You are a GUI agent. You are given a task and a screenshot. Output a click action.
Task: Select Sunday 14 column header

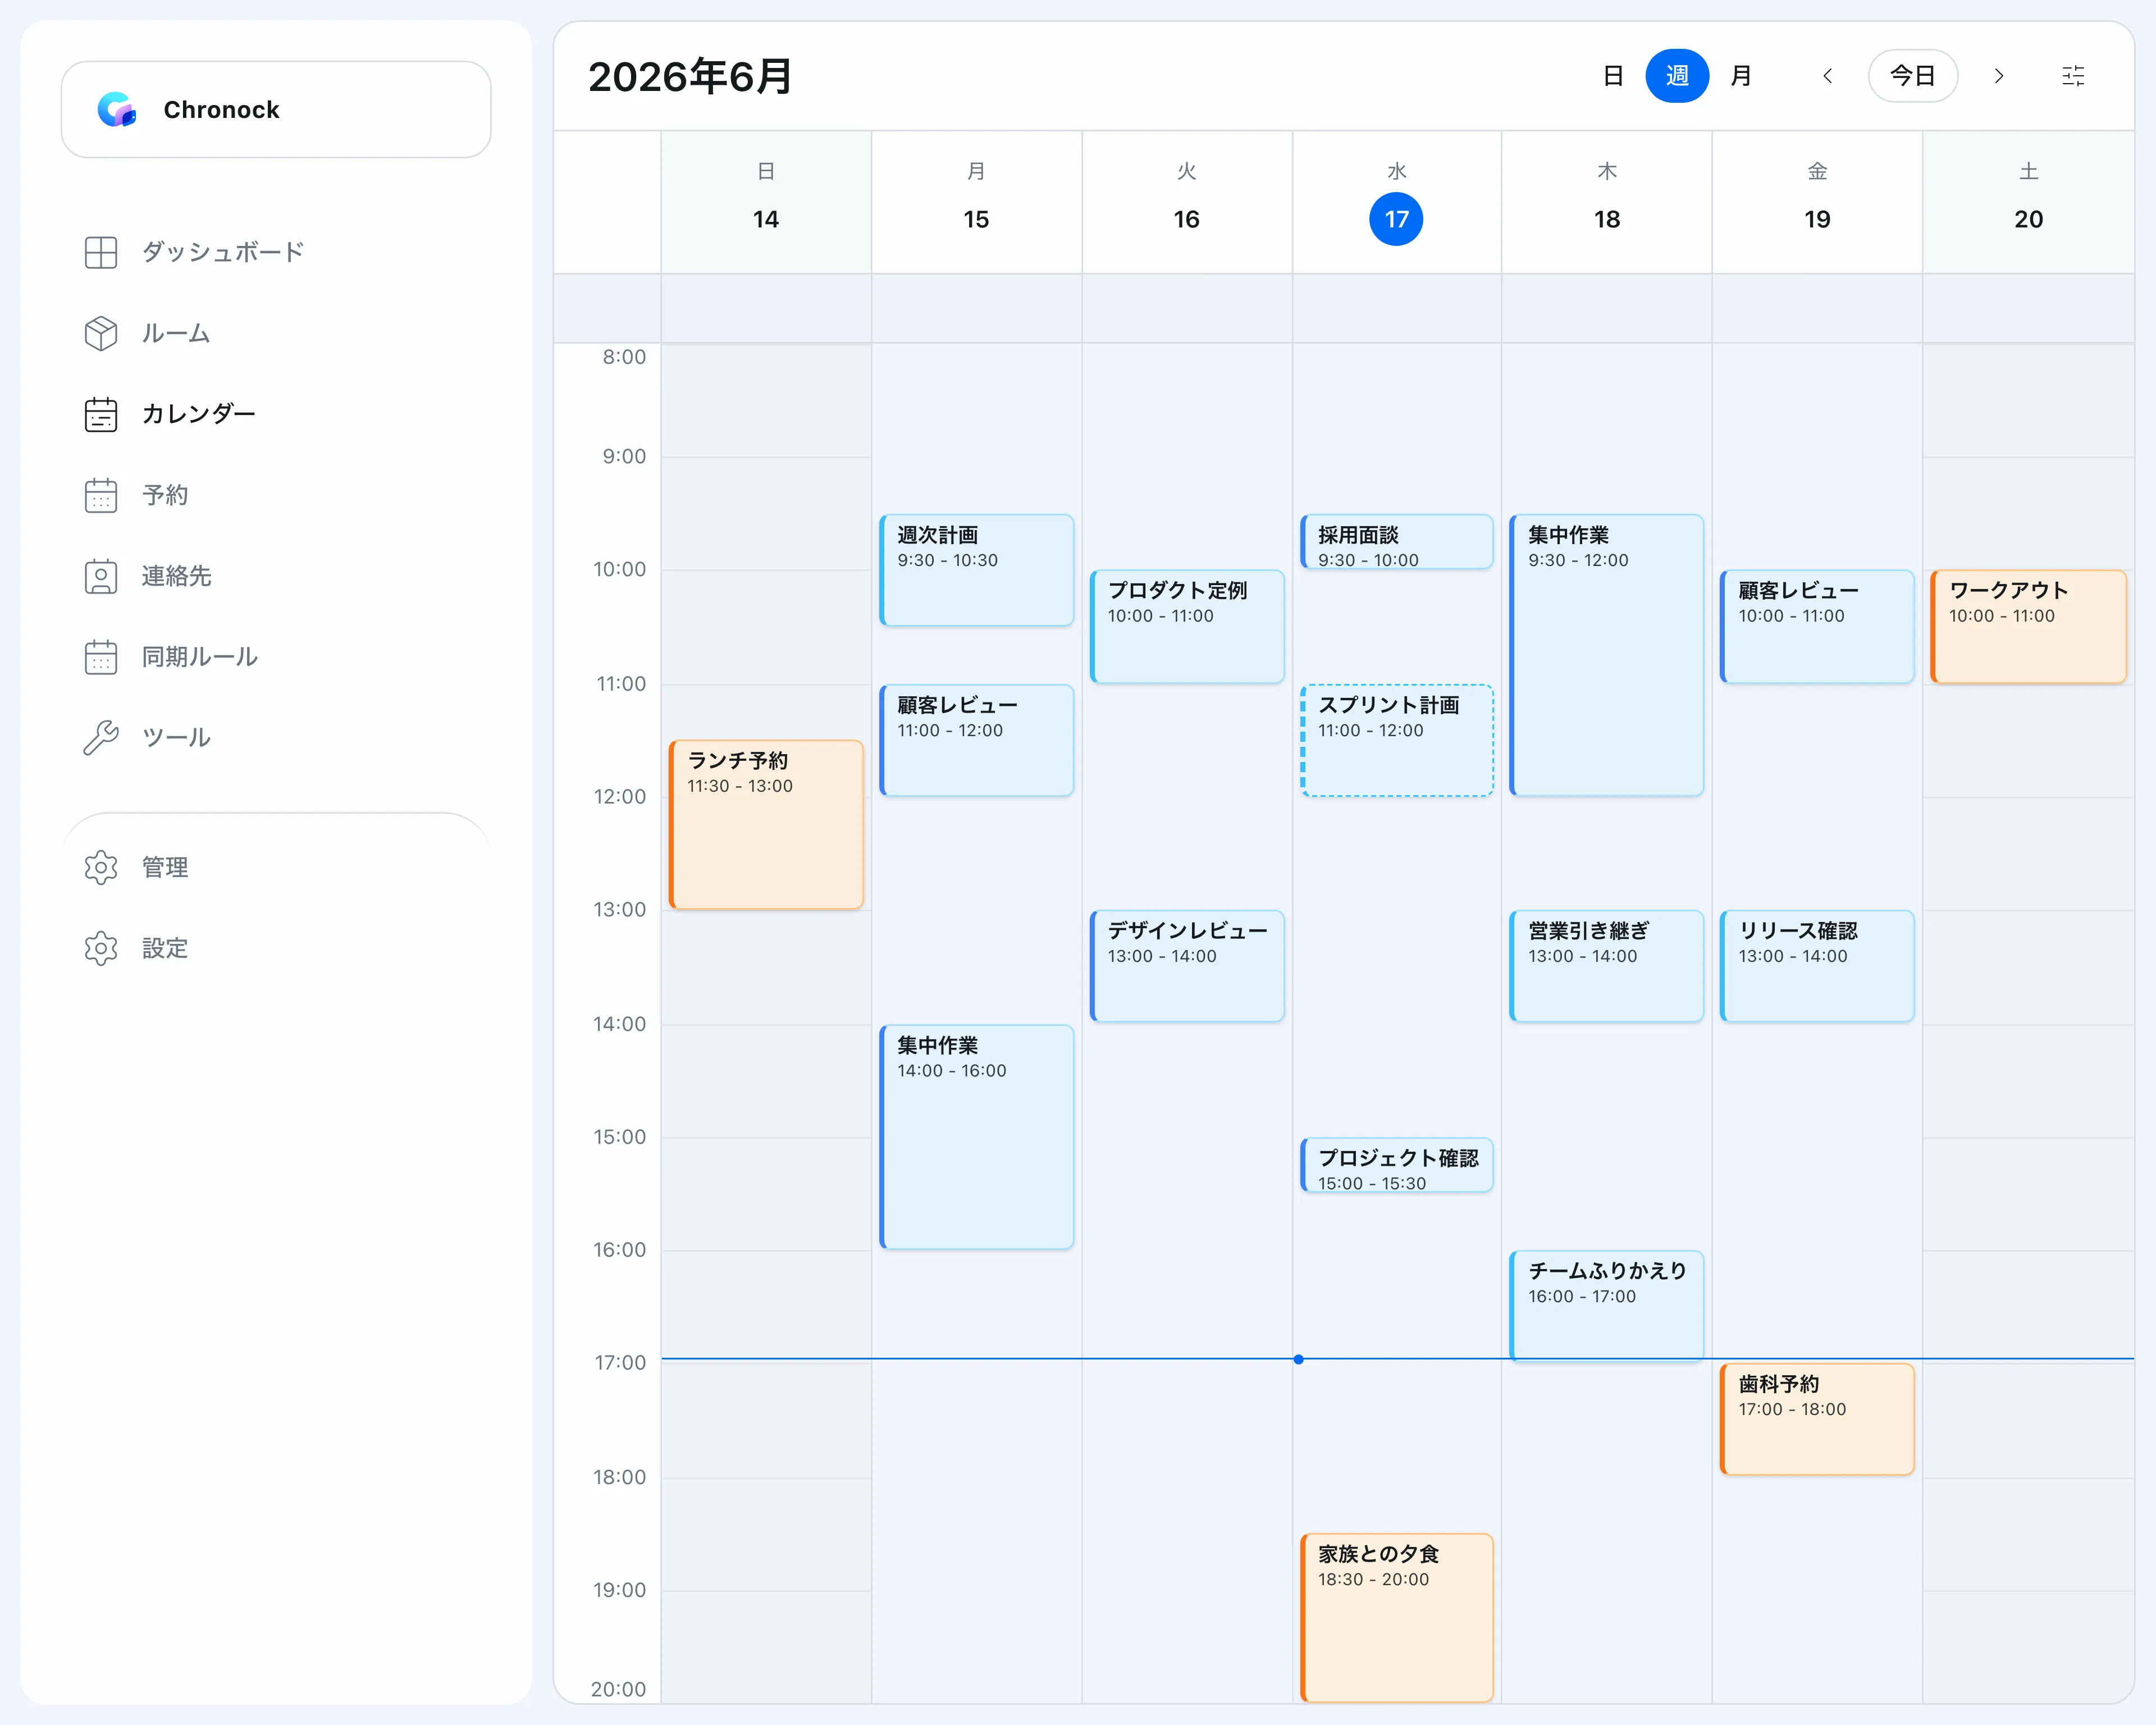(x=766, y=202)
